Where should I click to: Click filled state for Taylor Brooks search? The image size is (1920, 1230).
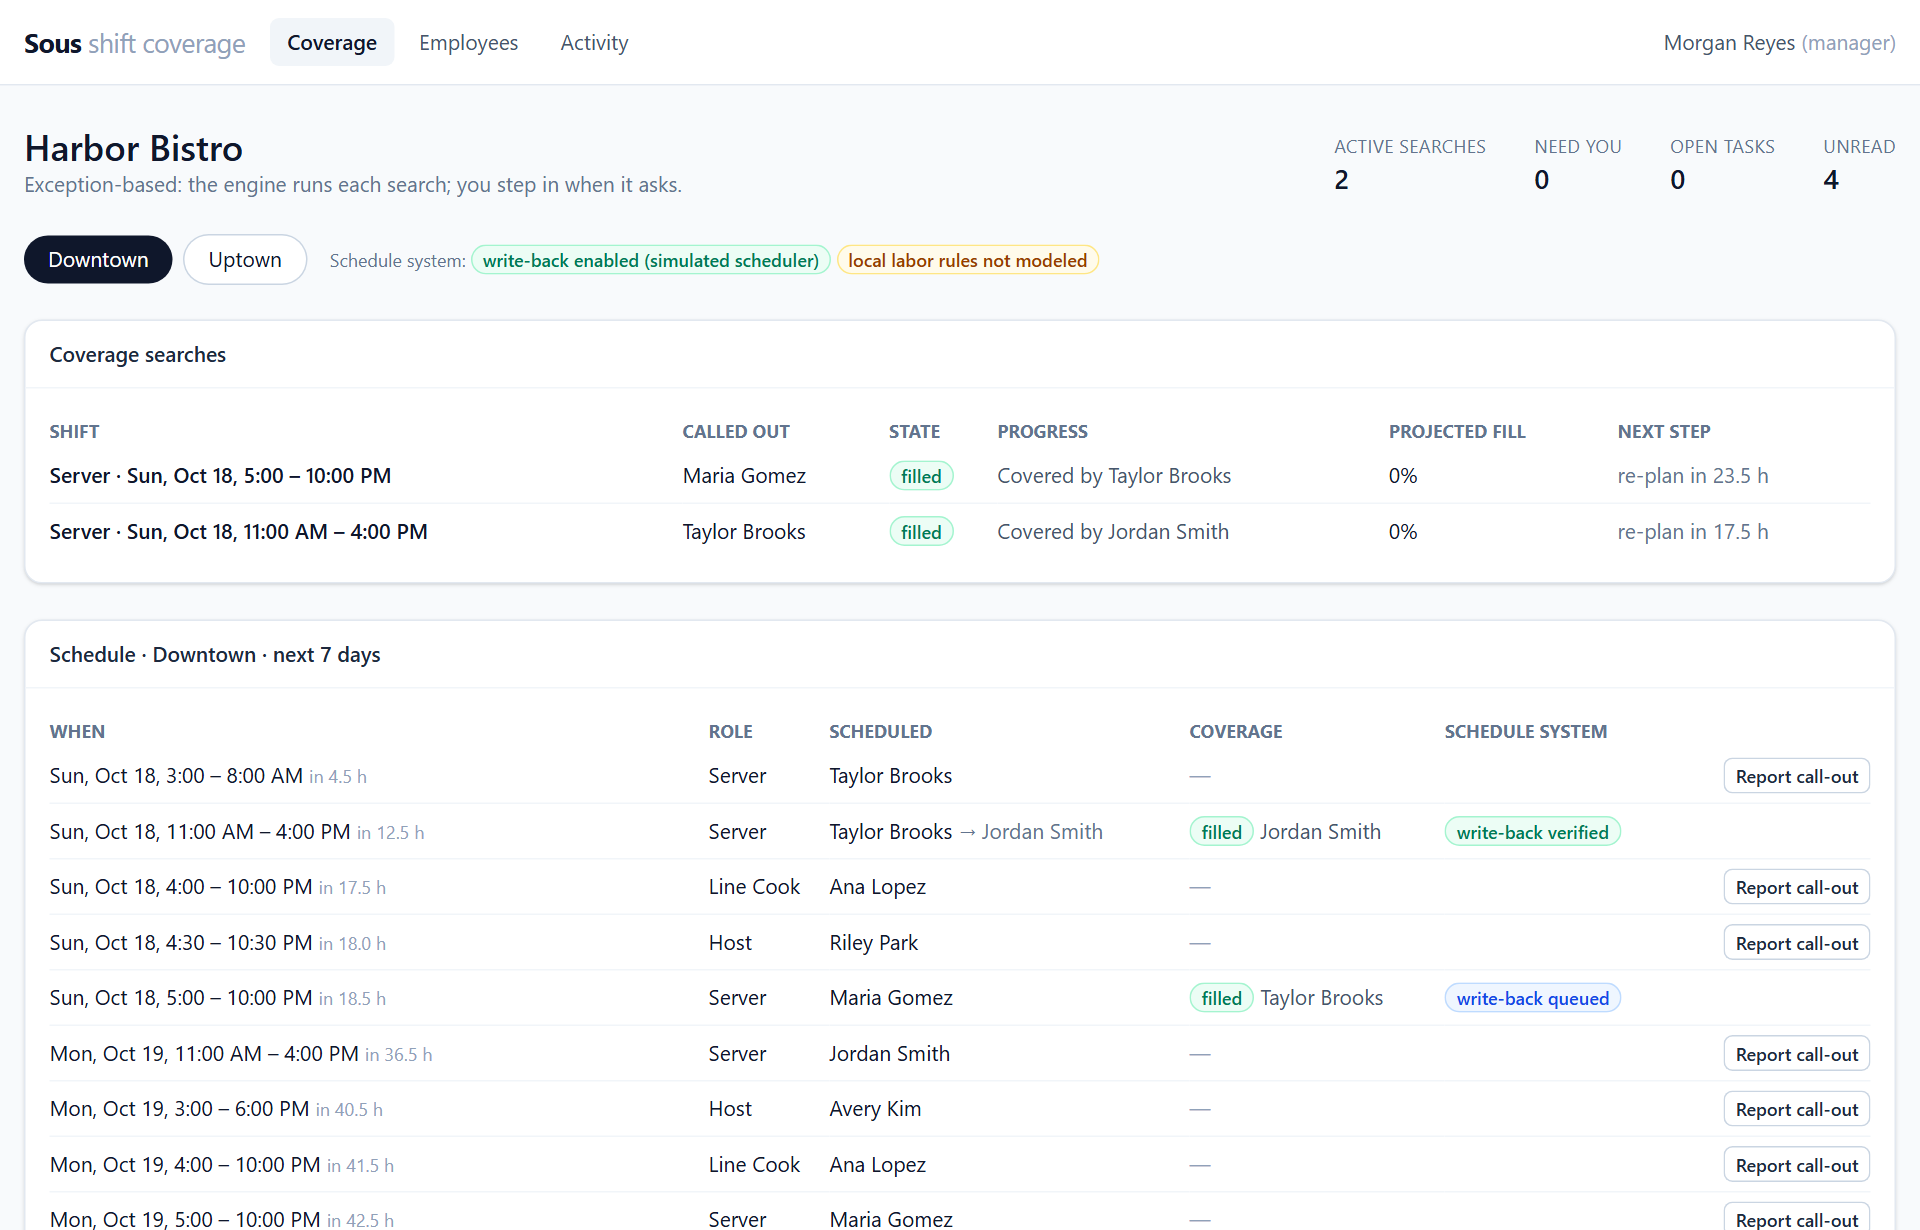tap(921, 532)
